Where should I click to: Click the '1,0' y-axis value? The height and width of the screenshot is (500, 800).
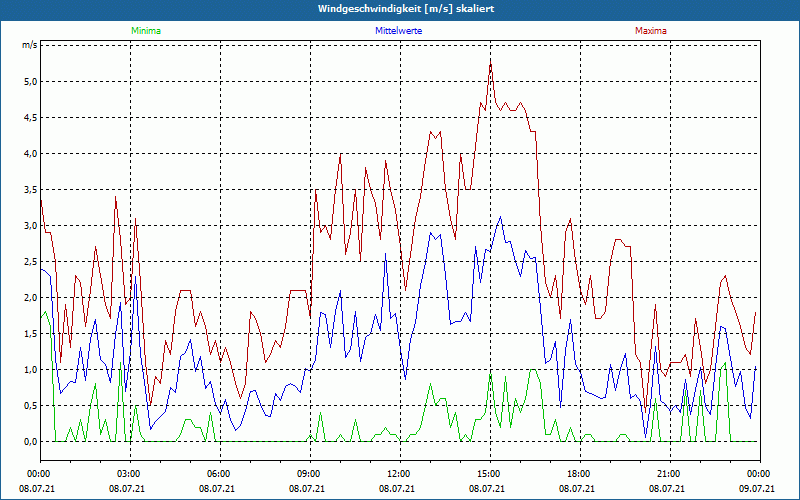point(31,369)
